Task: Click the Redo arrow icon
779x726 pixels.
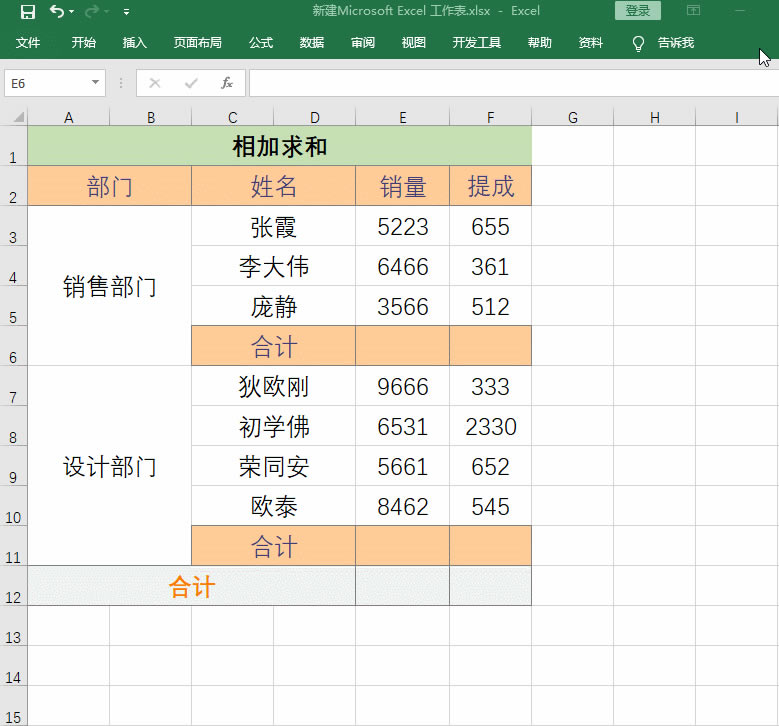Action: [92, 12]
